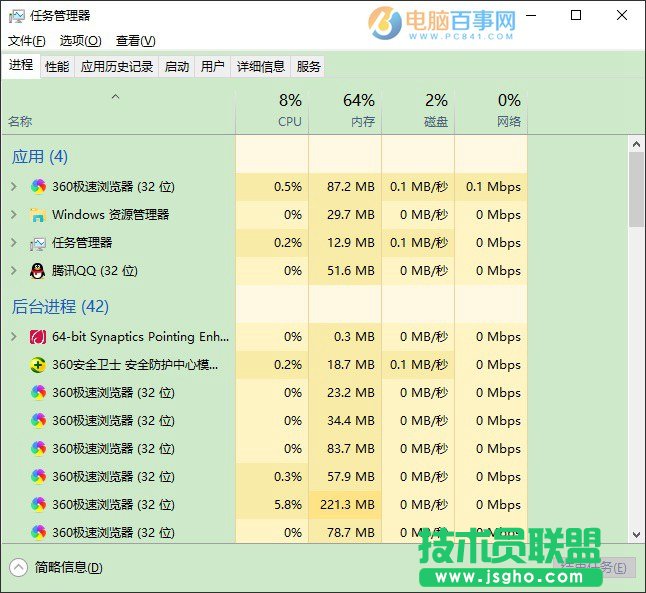This screenshot has width=646, height=593.
Task: Expand the 360极速浏览器 app entry
Action: pos(13,187)
